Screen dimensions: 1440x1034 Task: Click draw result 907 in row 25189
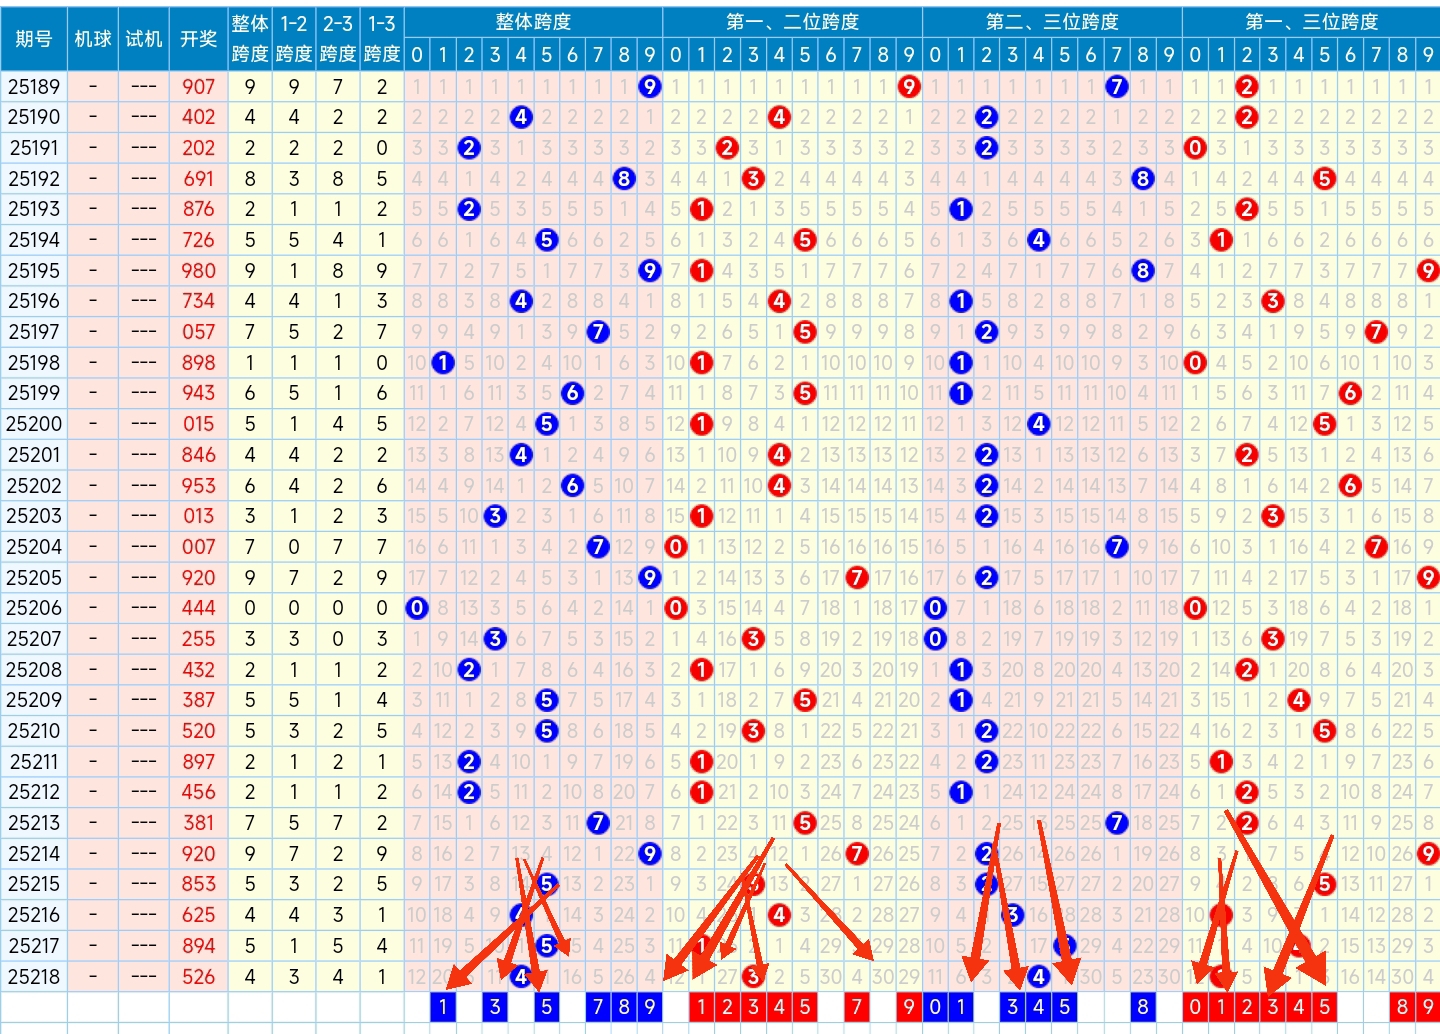(198, 87)
